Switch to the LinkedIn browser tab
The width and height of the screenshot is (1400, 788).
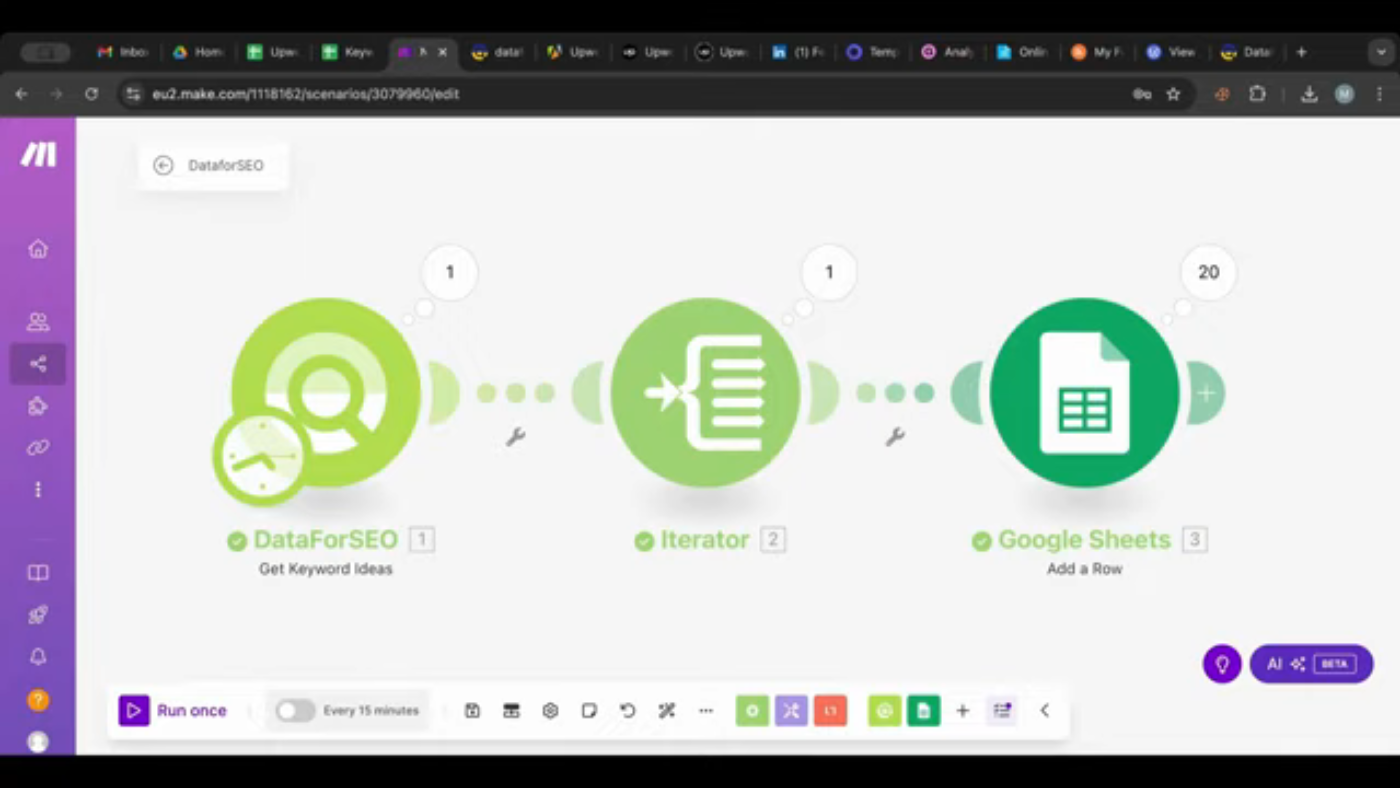click(796, 52)
